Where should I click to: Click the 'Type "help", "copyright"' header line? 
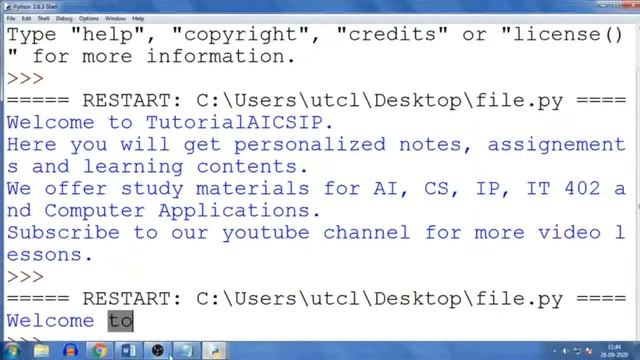[x=315, y=34]
